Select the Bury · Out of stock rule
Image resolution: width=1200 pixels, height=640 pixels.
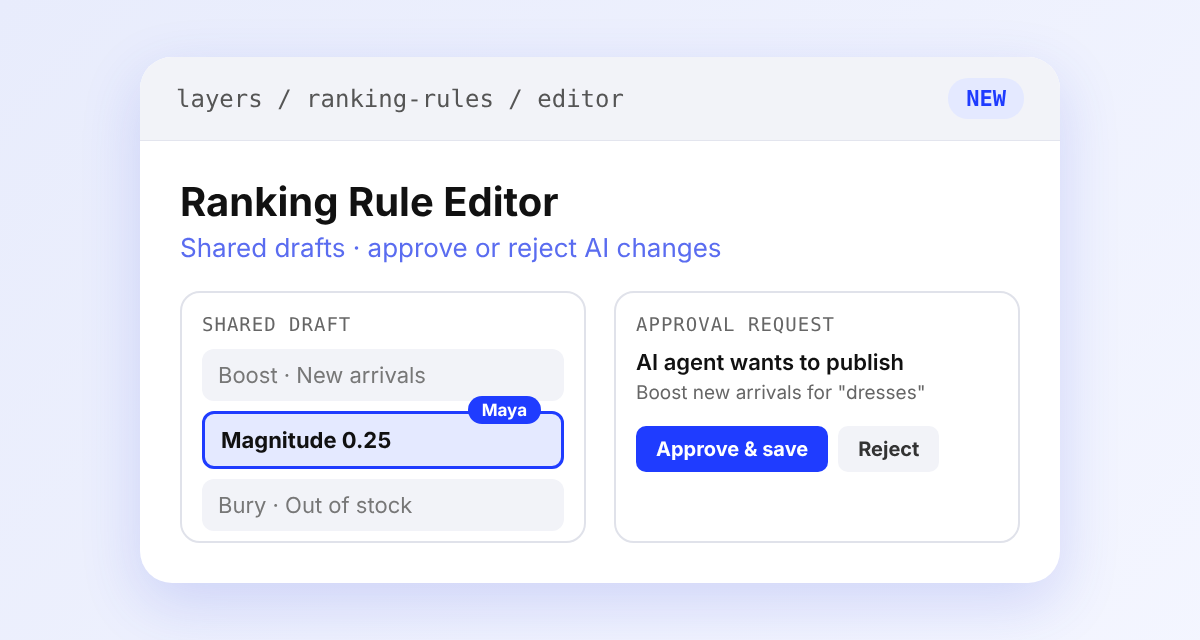(383, 505)
